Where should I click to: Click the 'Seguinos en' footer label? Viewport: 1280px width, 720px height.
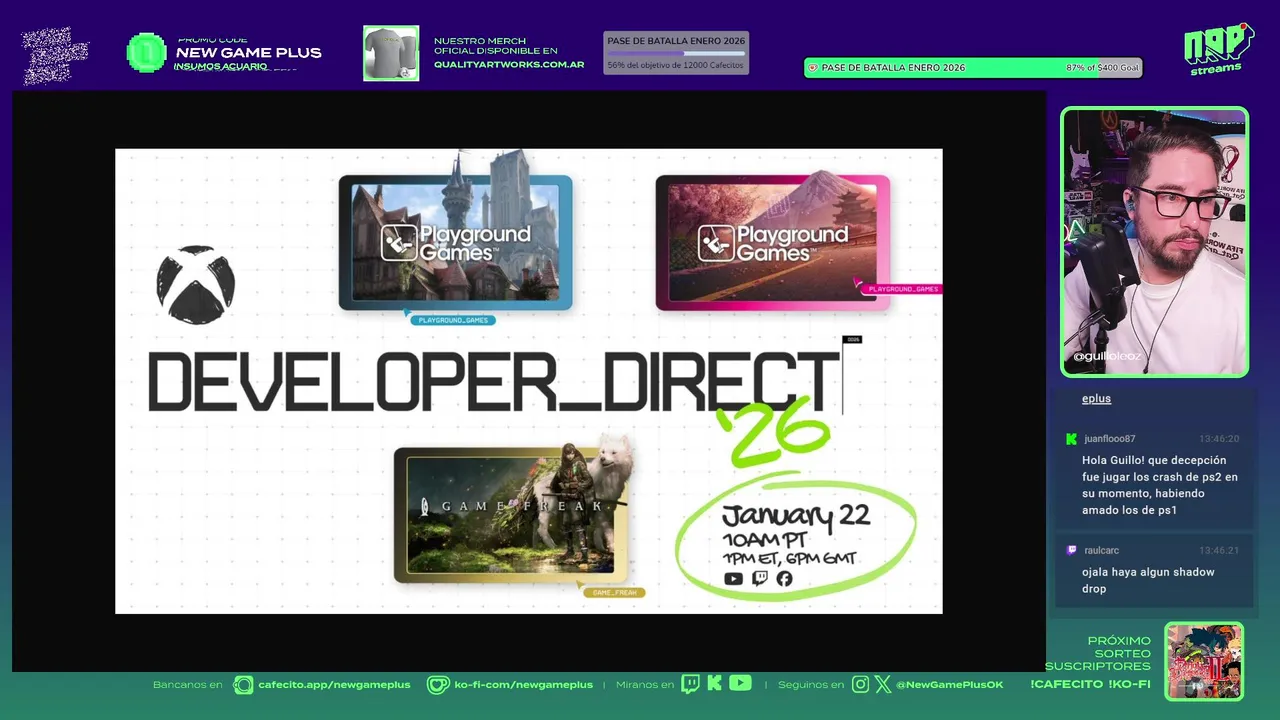(x=811, y=685)
